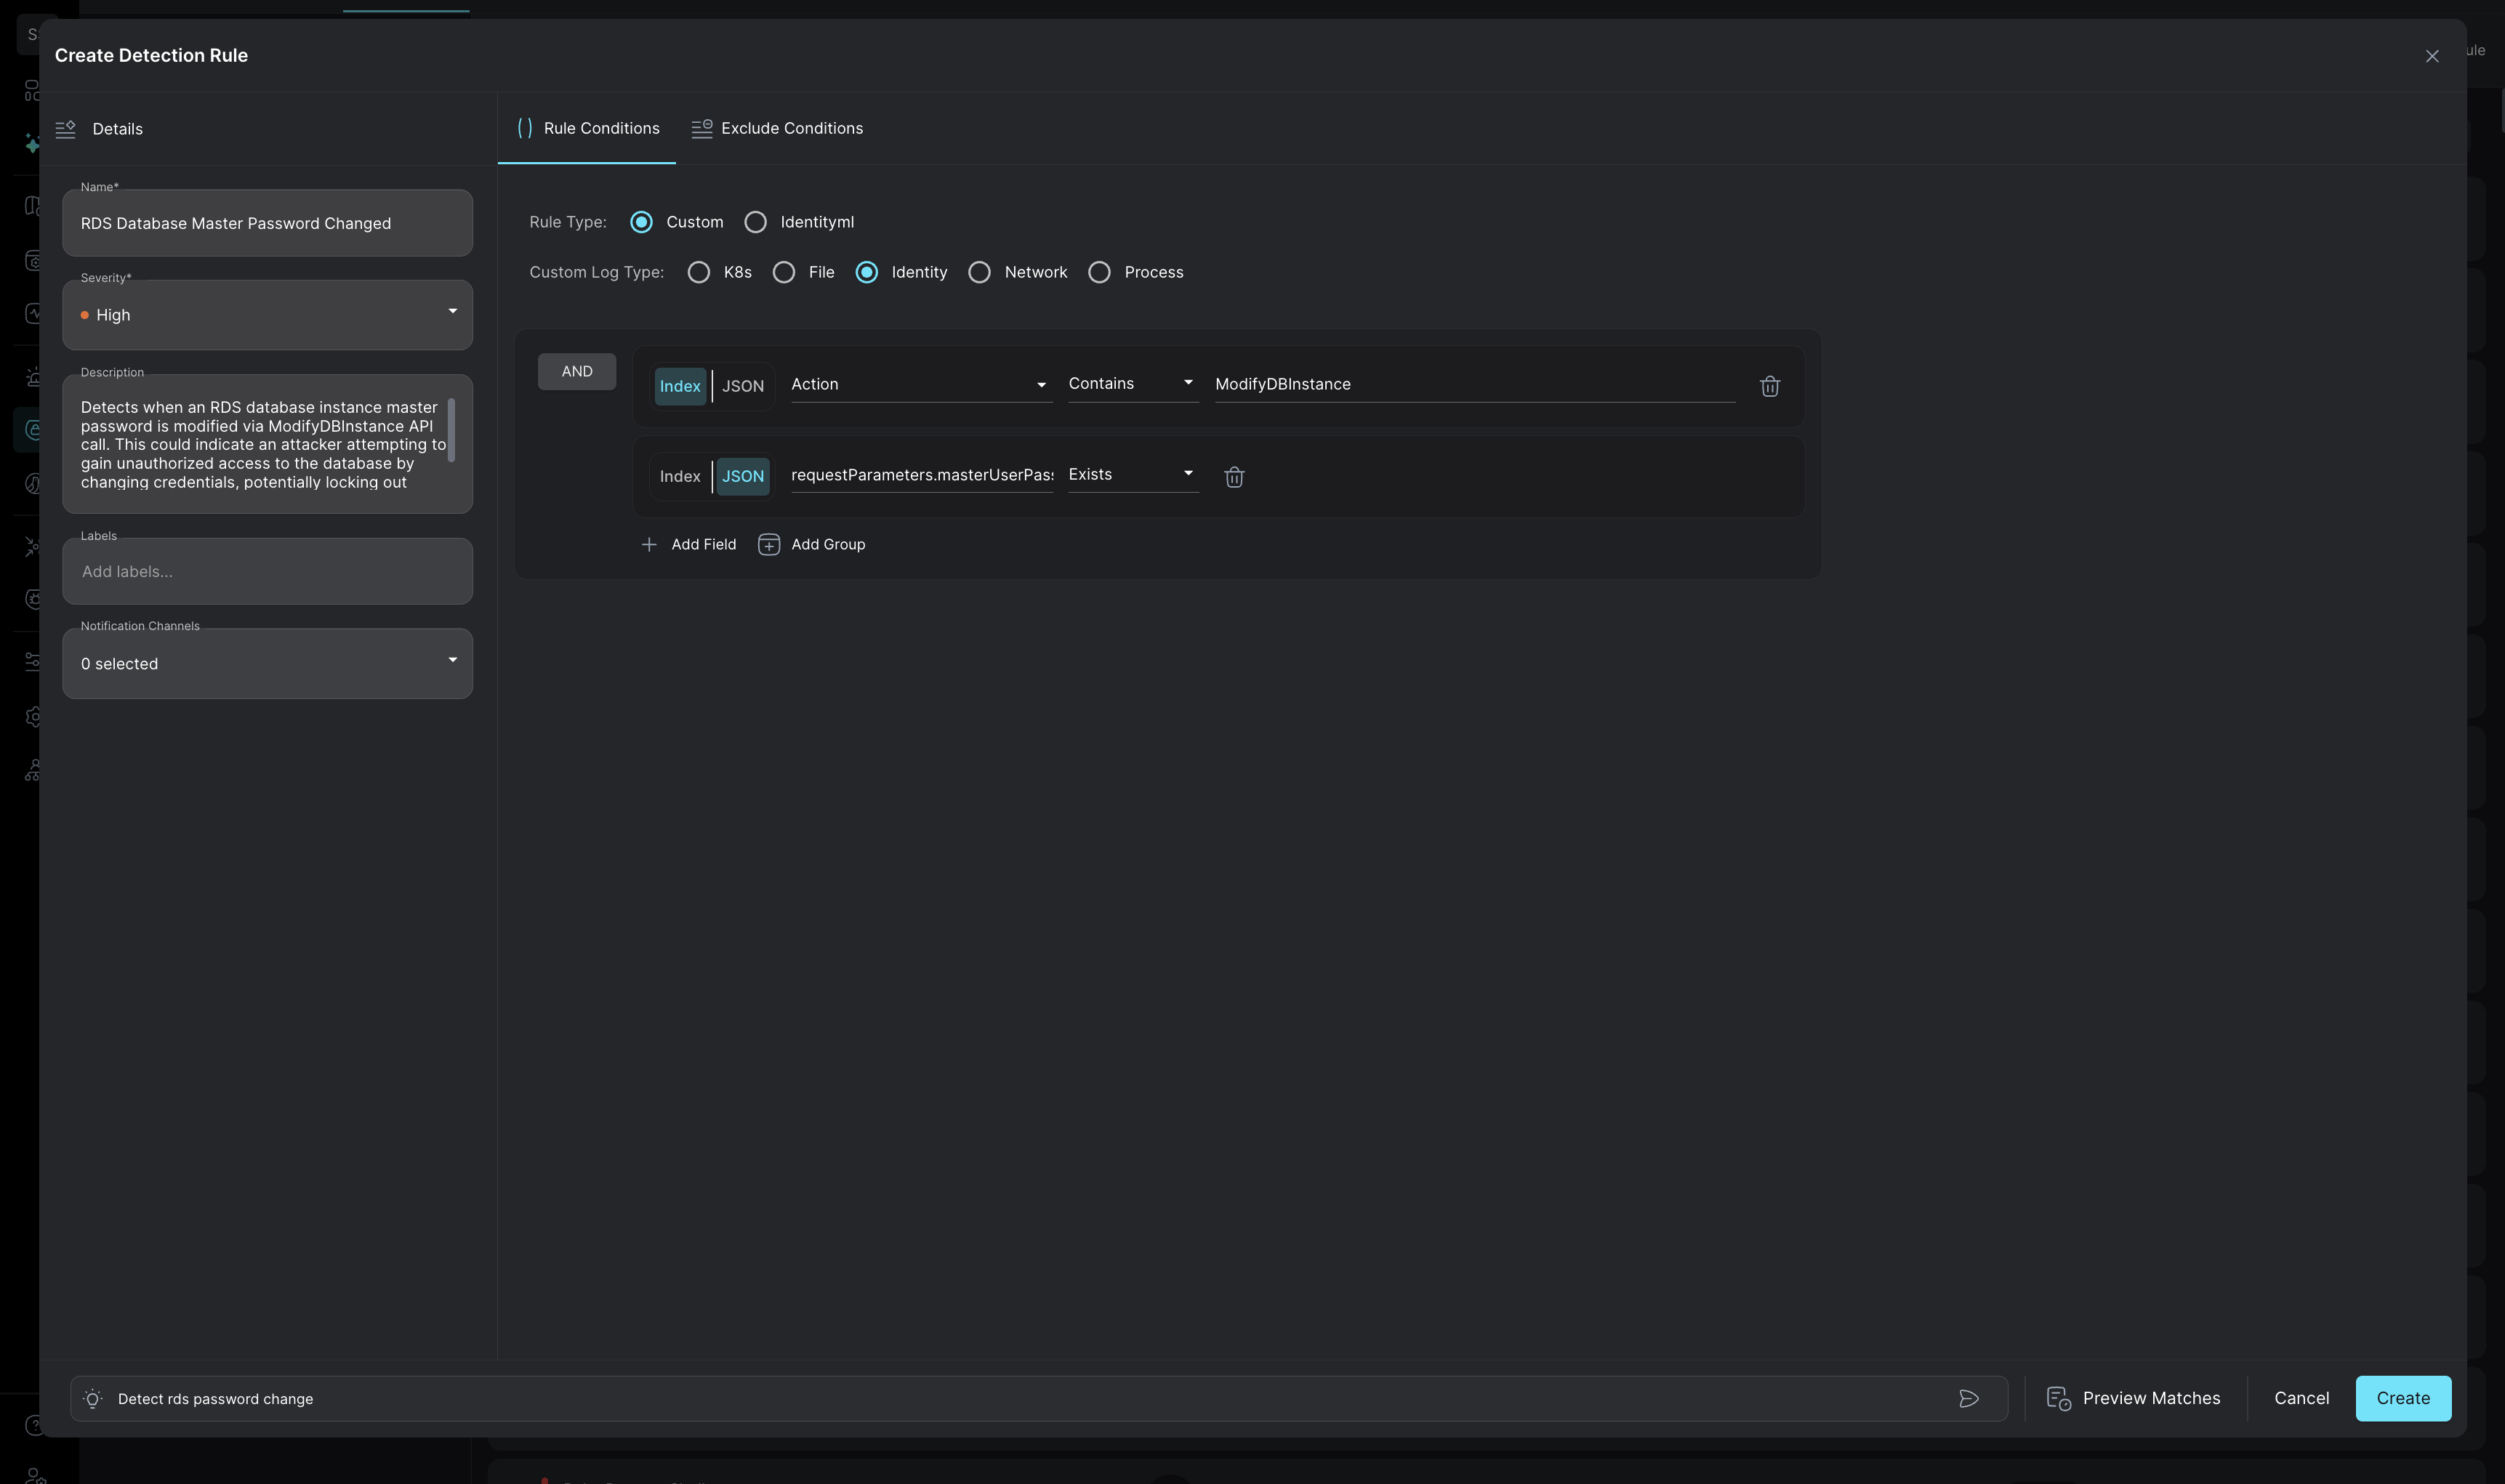Click the Preview Matches icon
The height and width of the screenshot is (1484, 2505).
tap(2058, 1398)
